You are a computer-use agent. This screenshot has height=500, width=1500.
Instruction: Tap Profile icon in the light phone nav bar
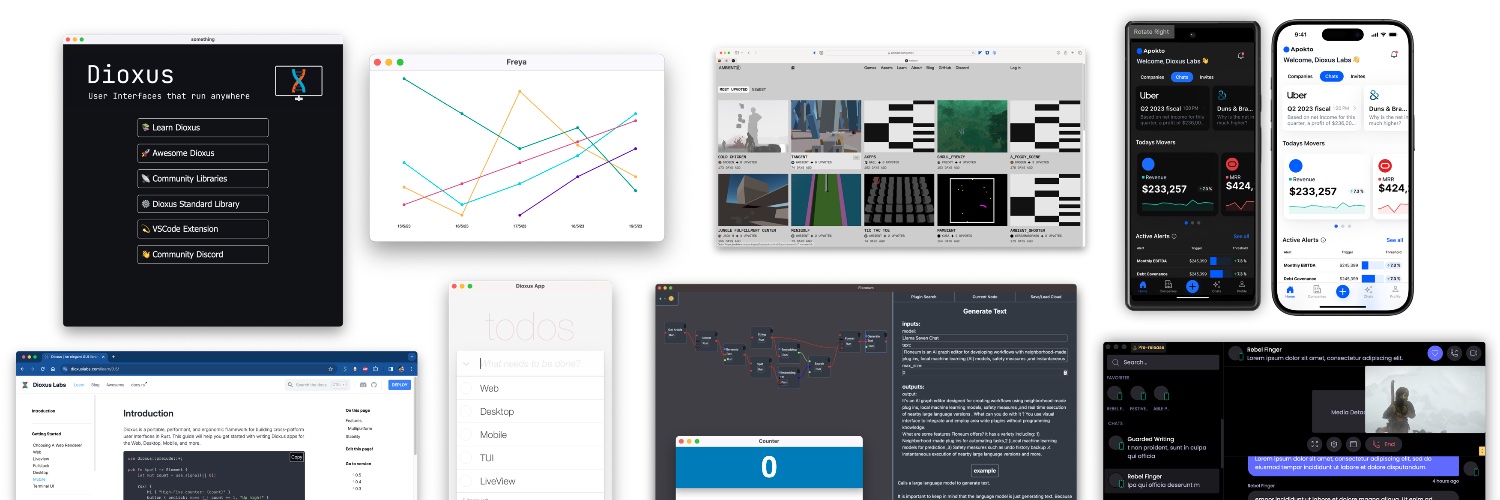pos(1395,292)
